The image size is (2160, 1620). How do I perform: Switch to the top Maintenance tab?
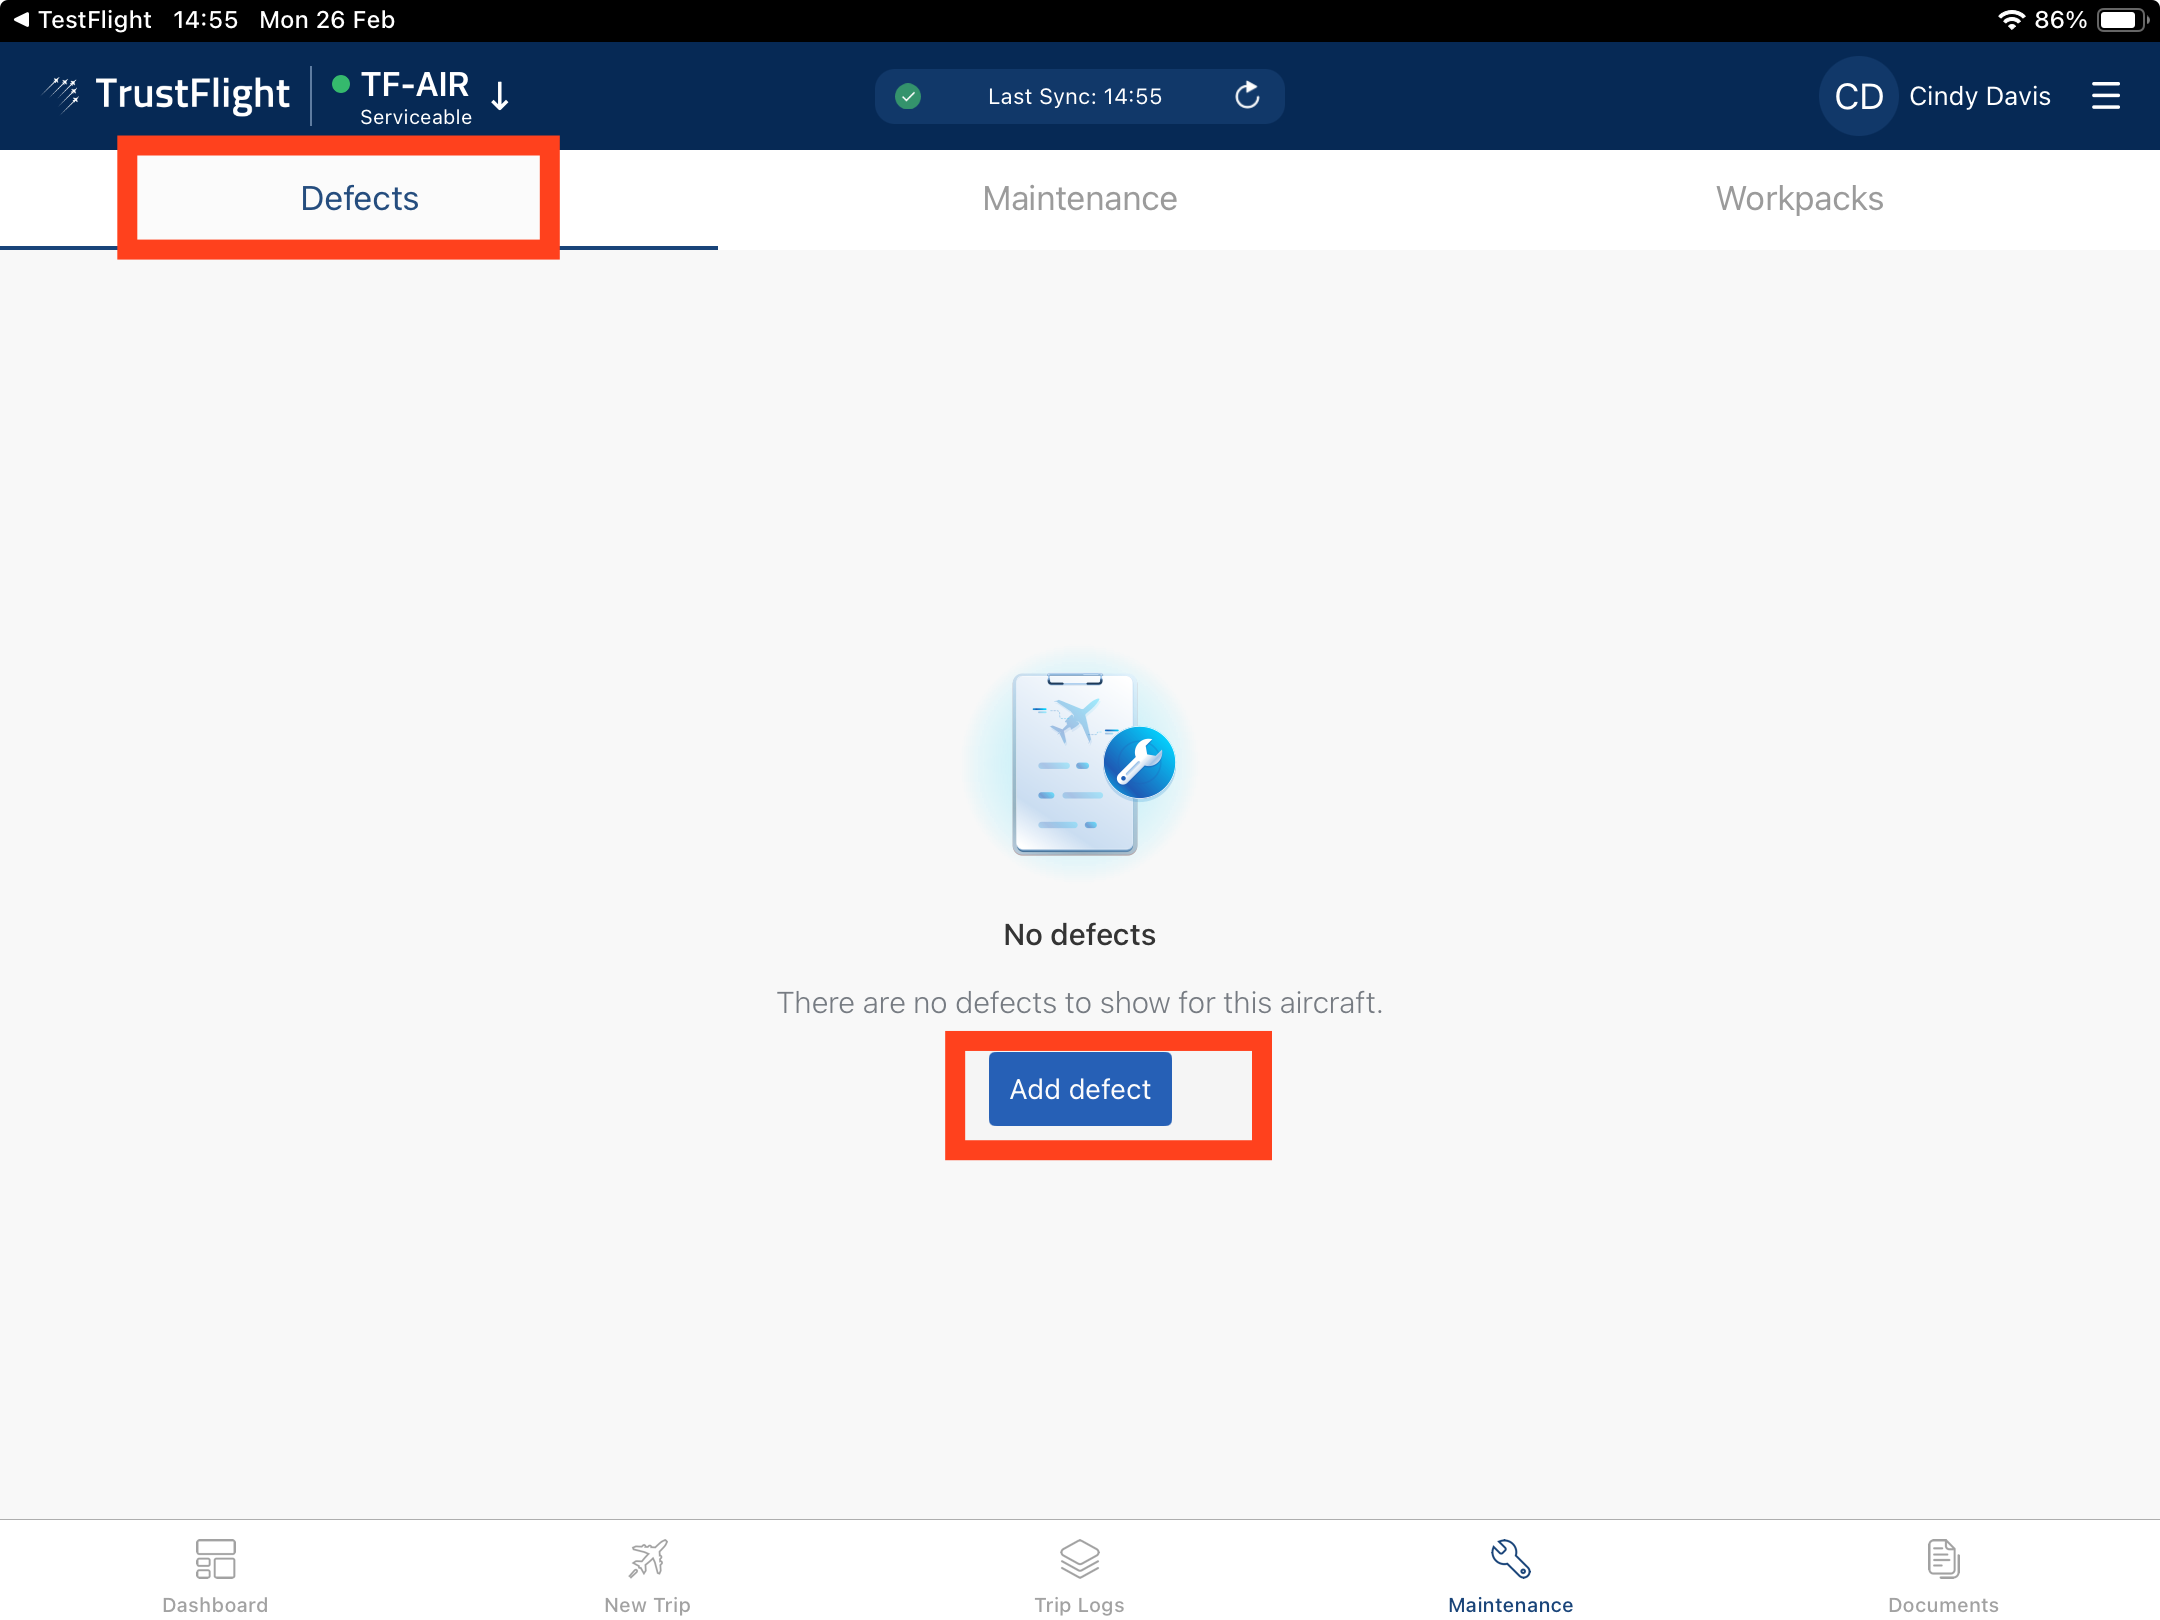coord(1079,198)
